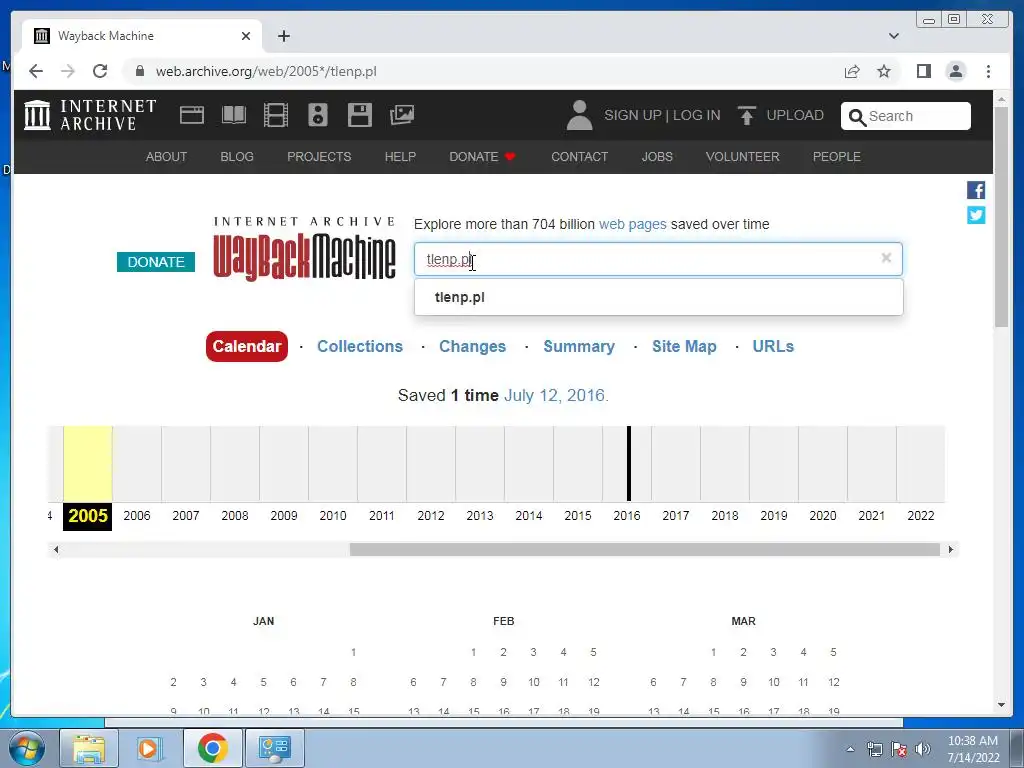Open Chrome three-dot menu
1024x768 pixels.
click(988, 71)
